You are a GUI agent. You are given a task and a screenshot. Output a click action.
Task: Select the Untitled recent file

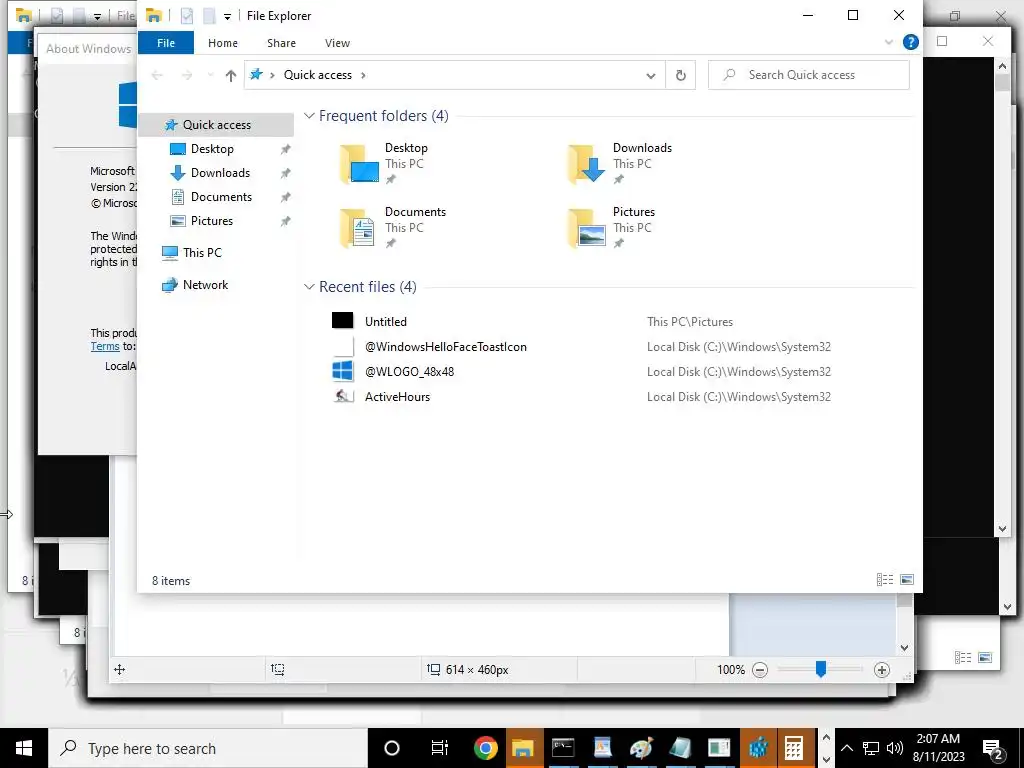[x=386, y=322]
